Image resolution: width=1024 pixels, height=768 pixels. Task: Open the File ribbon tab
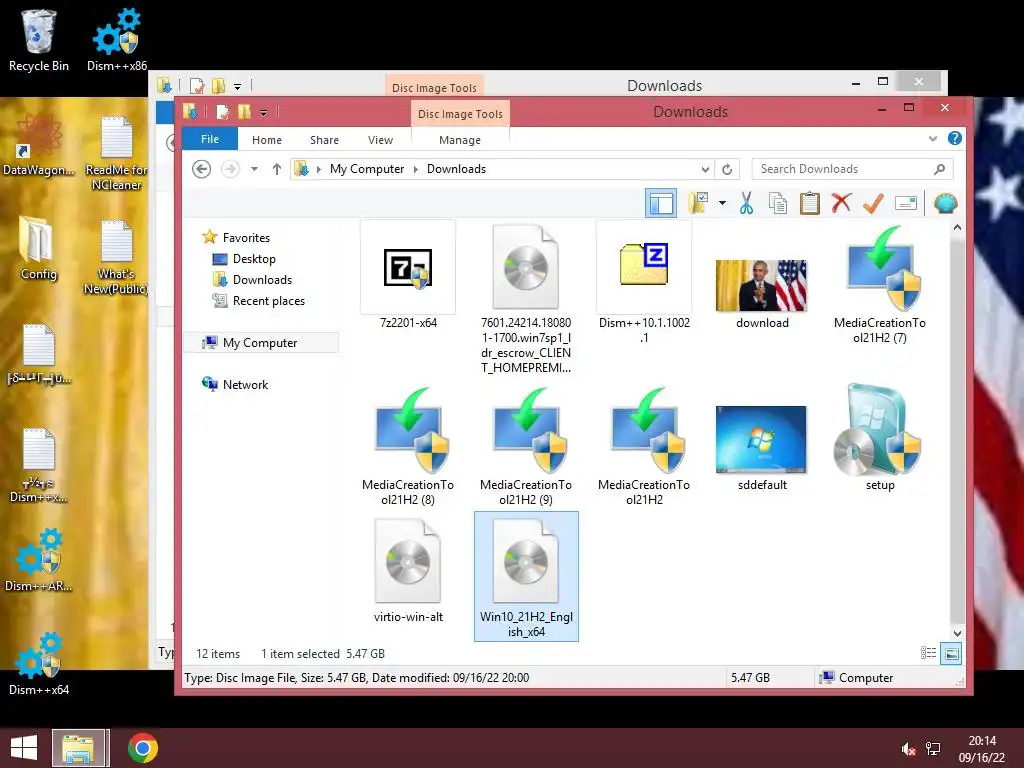210,139
